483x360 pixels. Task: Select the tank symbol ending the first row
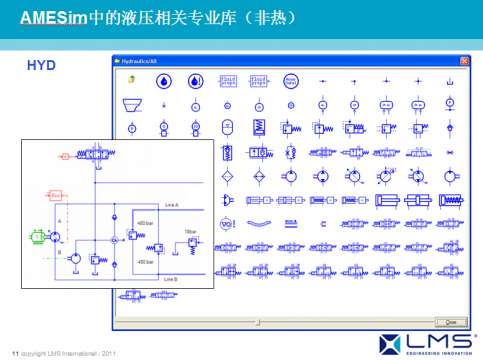click(x=450, y=81)
